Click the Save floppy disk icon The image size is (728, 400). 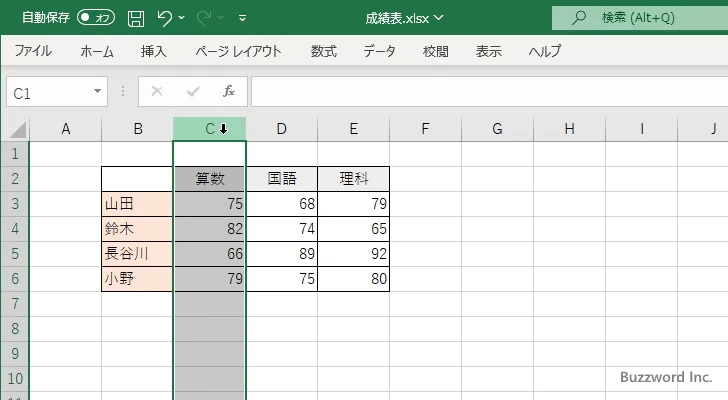136,19
